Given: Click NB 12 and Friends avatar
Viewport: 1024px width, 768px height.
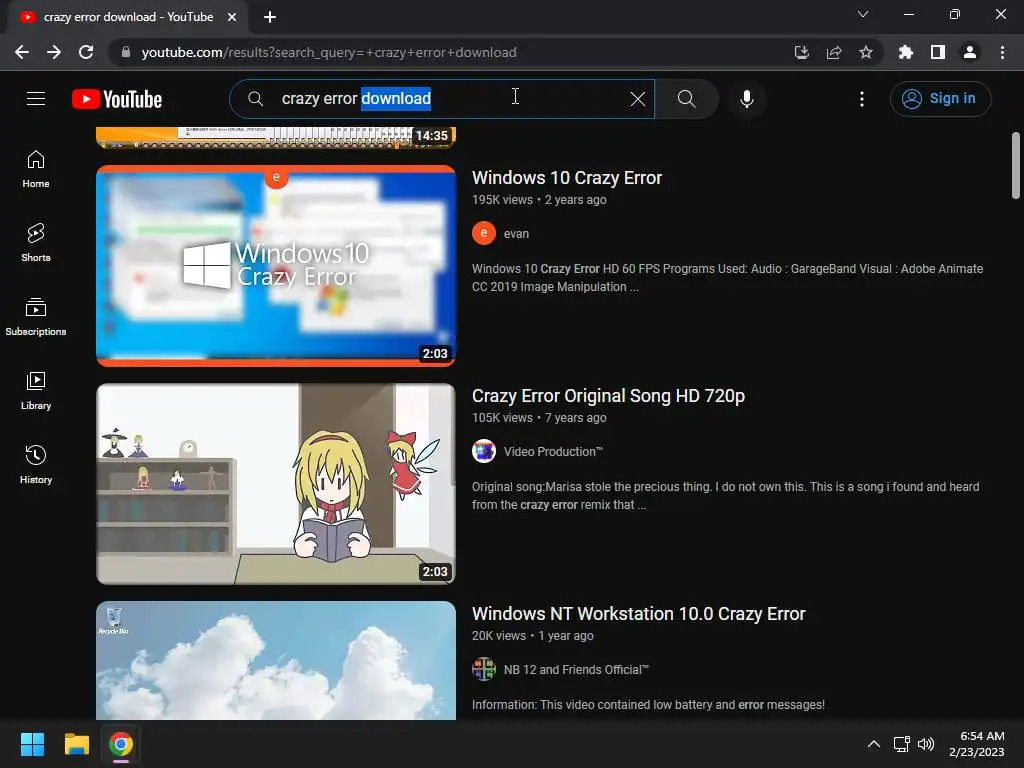Looking at the screenshot, I should [484, 669].
